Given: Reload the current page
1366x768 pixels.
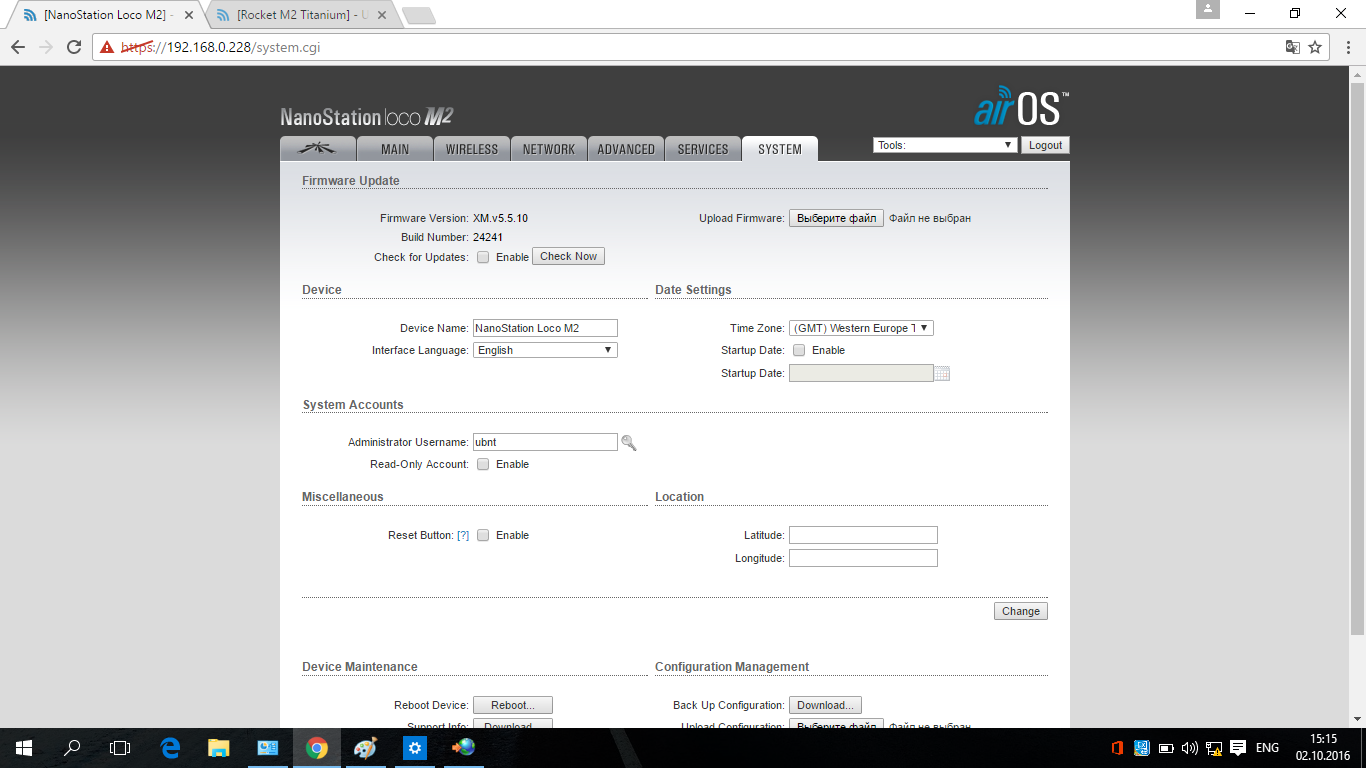Looking at the screenshot, I should click(x=74, y=47).
